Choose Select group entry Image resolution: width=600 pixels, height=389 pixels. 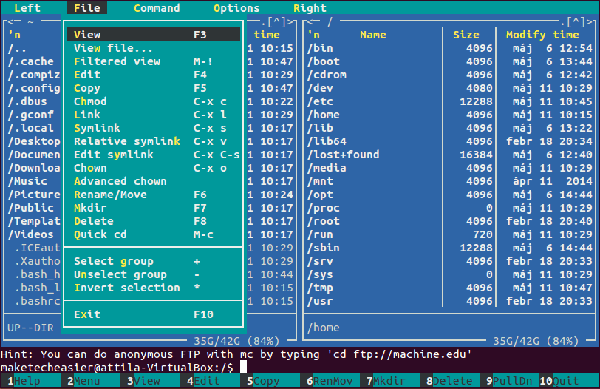pyautogui.click(x=153, y=261)
